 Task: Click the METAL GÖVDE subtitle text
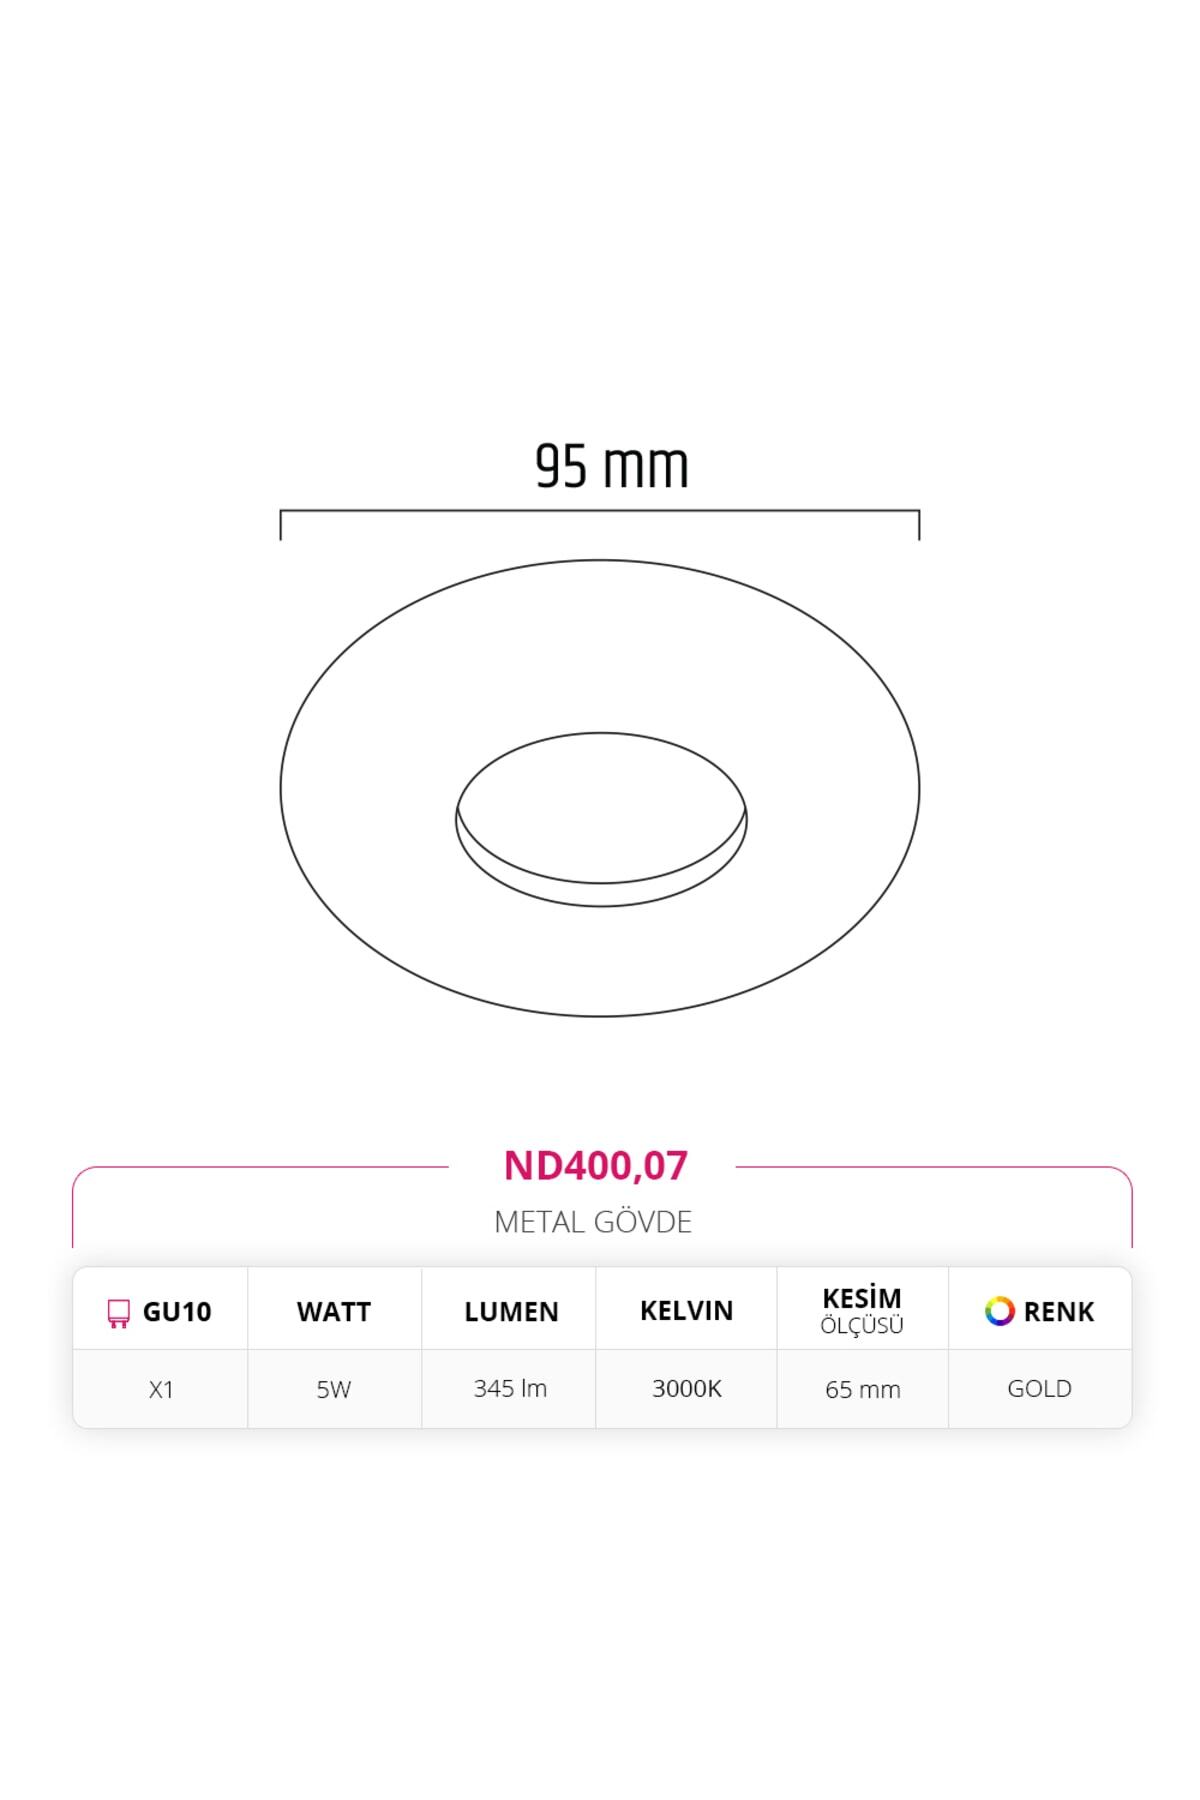pyautogui.click(x=593, y=1222)
